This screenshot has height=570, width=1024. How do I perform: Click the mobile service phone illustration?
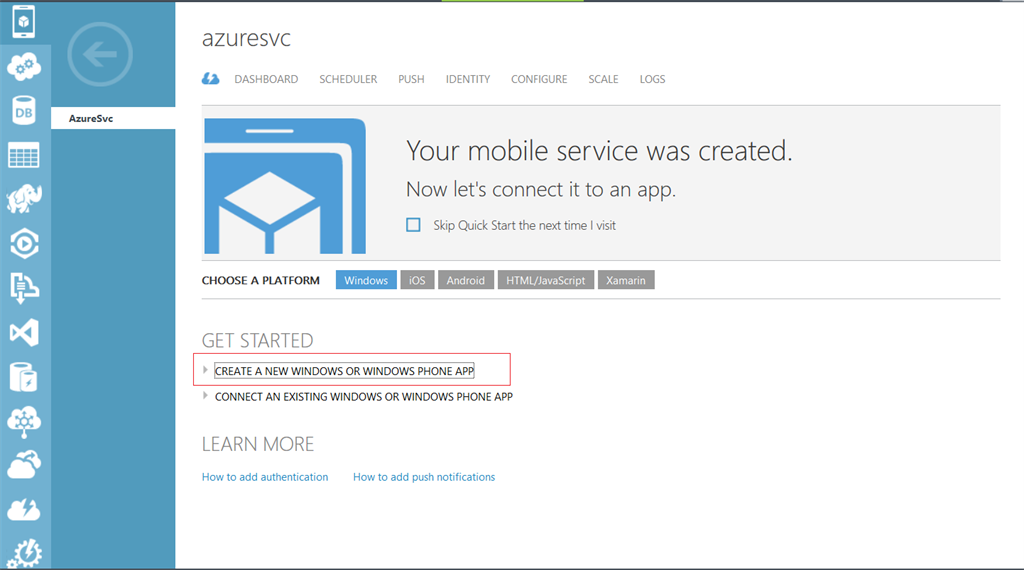(x=285, y=186)
